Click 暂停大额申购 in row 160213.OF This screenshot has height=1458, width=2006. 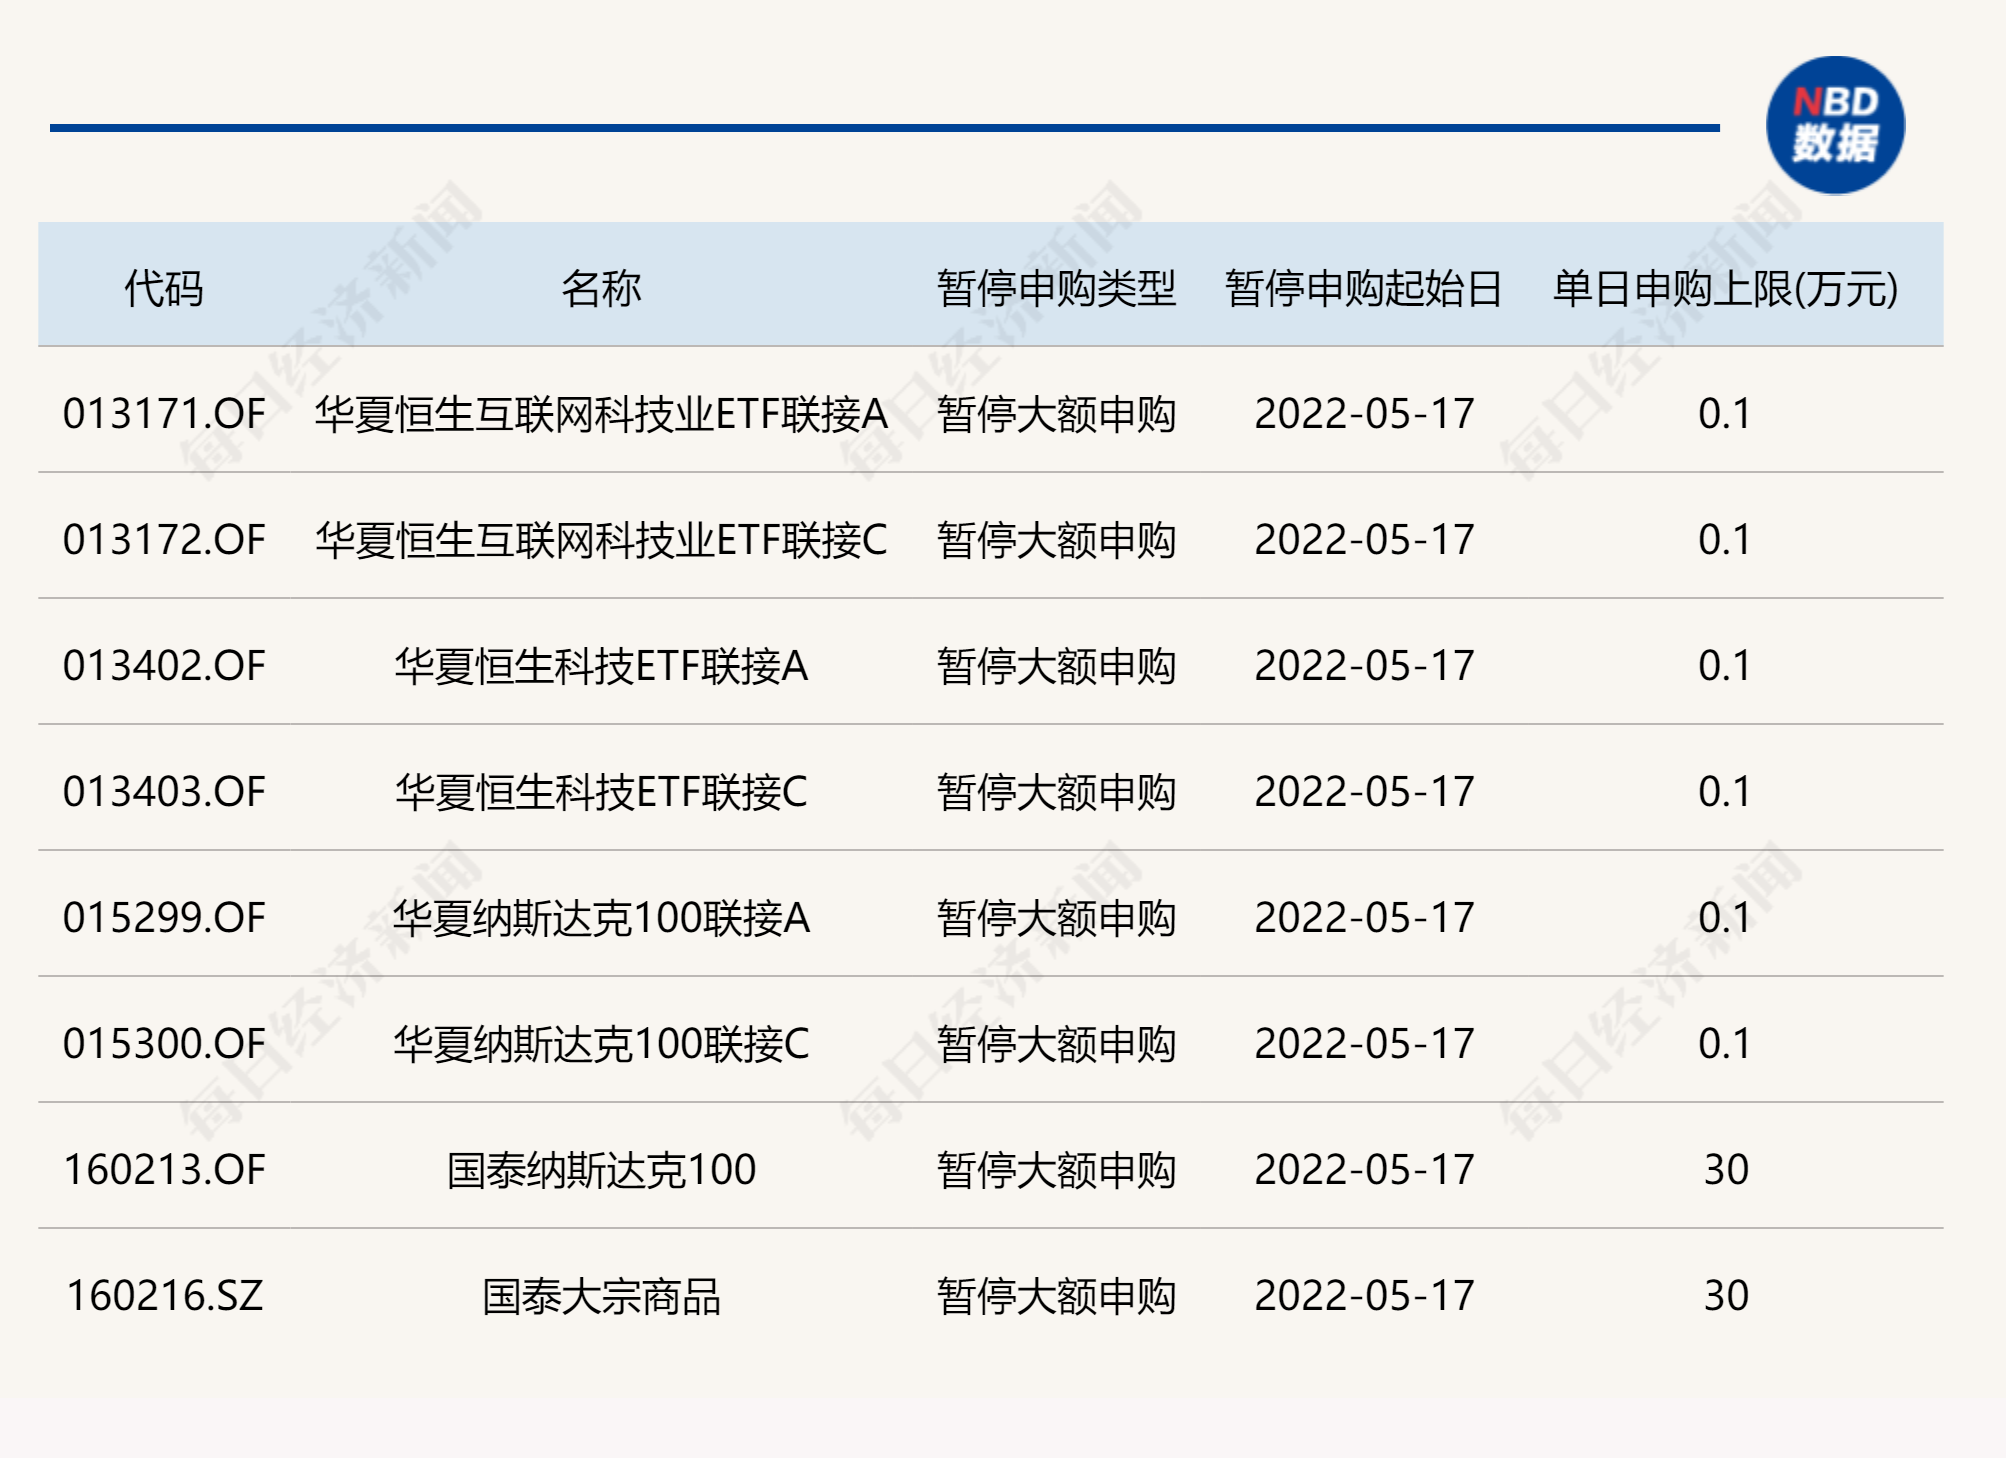point(1056,1170)
